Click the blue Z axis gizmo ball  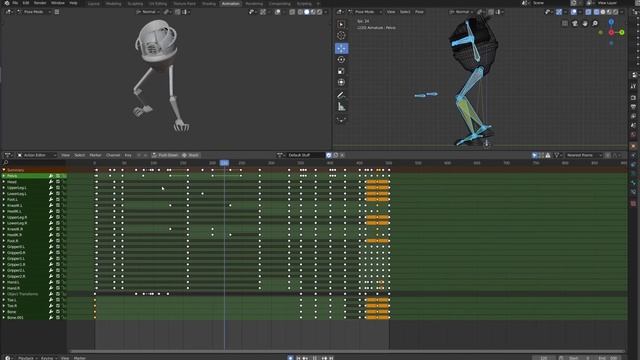pyautogui.click(x=611, y=22)
